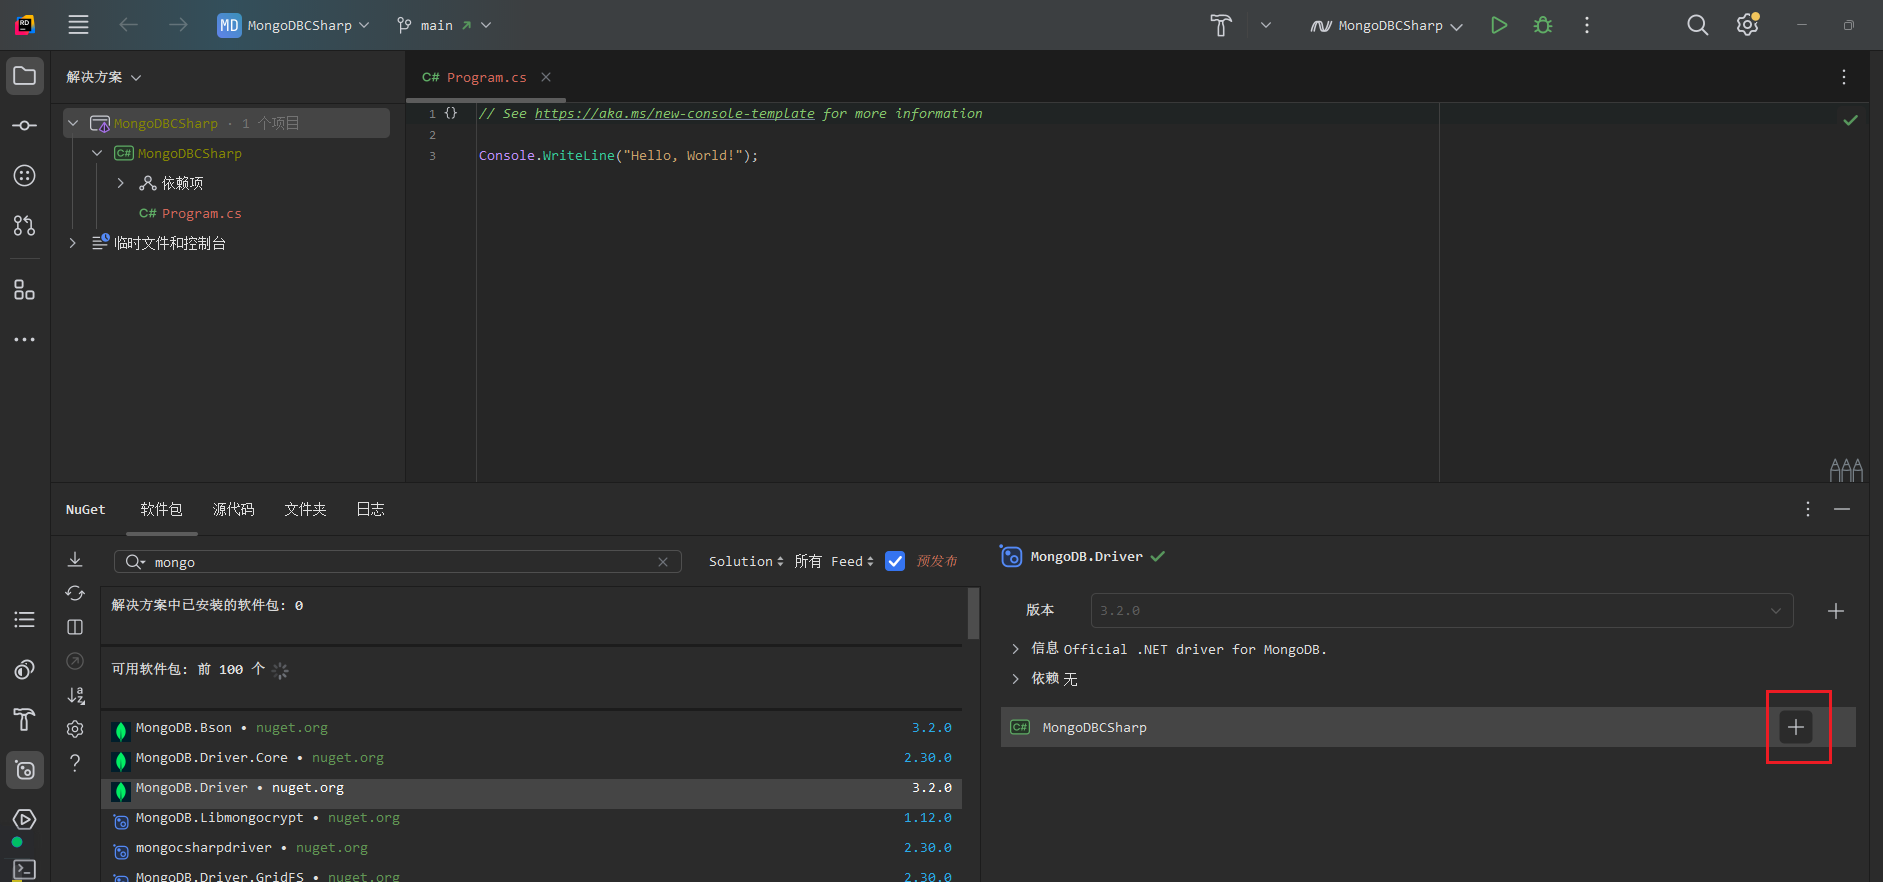This screenshot has height=882, width=1883.
Task: Open the aka.ms new-console-template link
Action: (674, 114)
